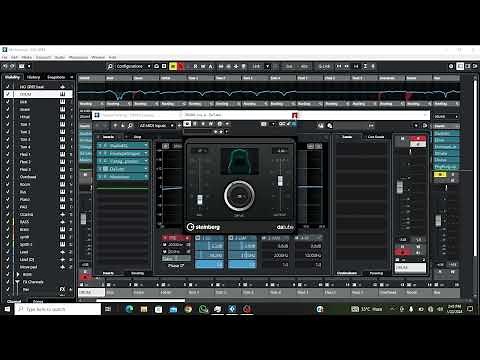Viewport: 480px width, 360px height.
Task: Click instrument icon of Pad channel
Action: (62, 207)
